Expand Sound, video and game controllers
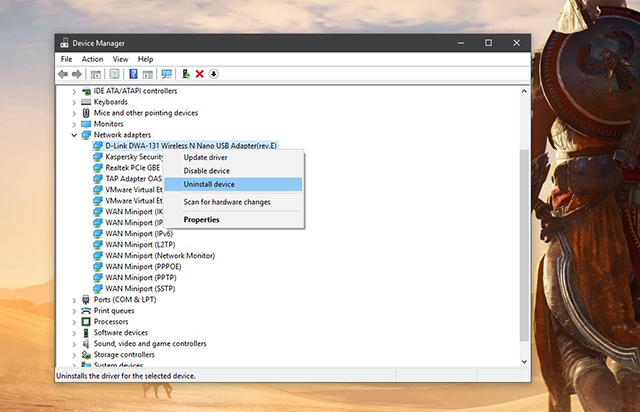 coord(75,344)
